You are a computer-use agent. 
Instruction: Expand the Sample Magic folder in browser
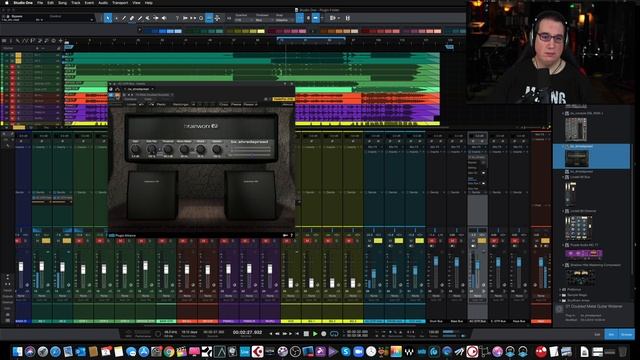[560, 295]
